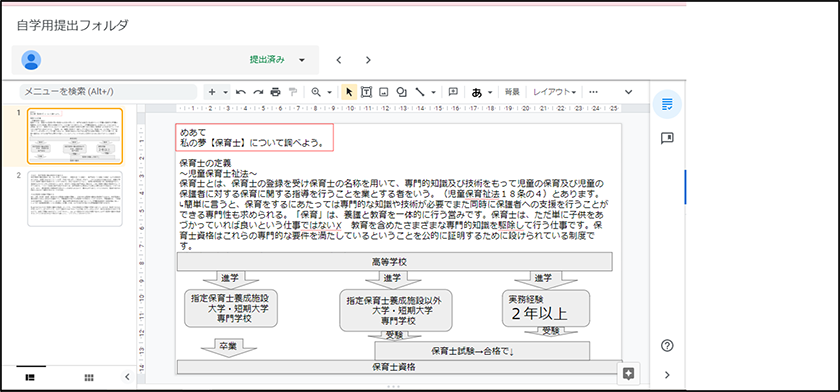Click the メニューを検索 search box
The width and height of the screenshot is (840, 392).
point(108,92)
